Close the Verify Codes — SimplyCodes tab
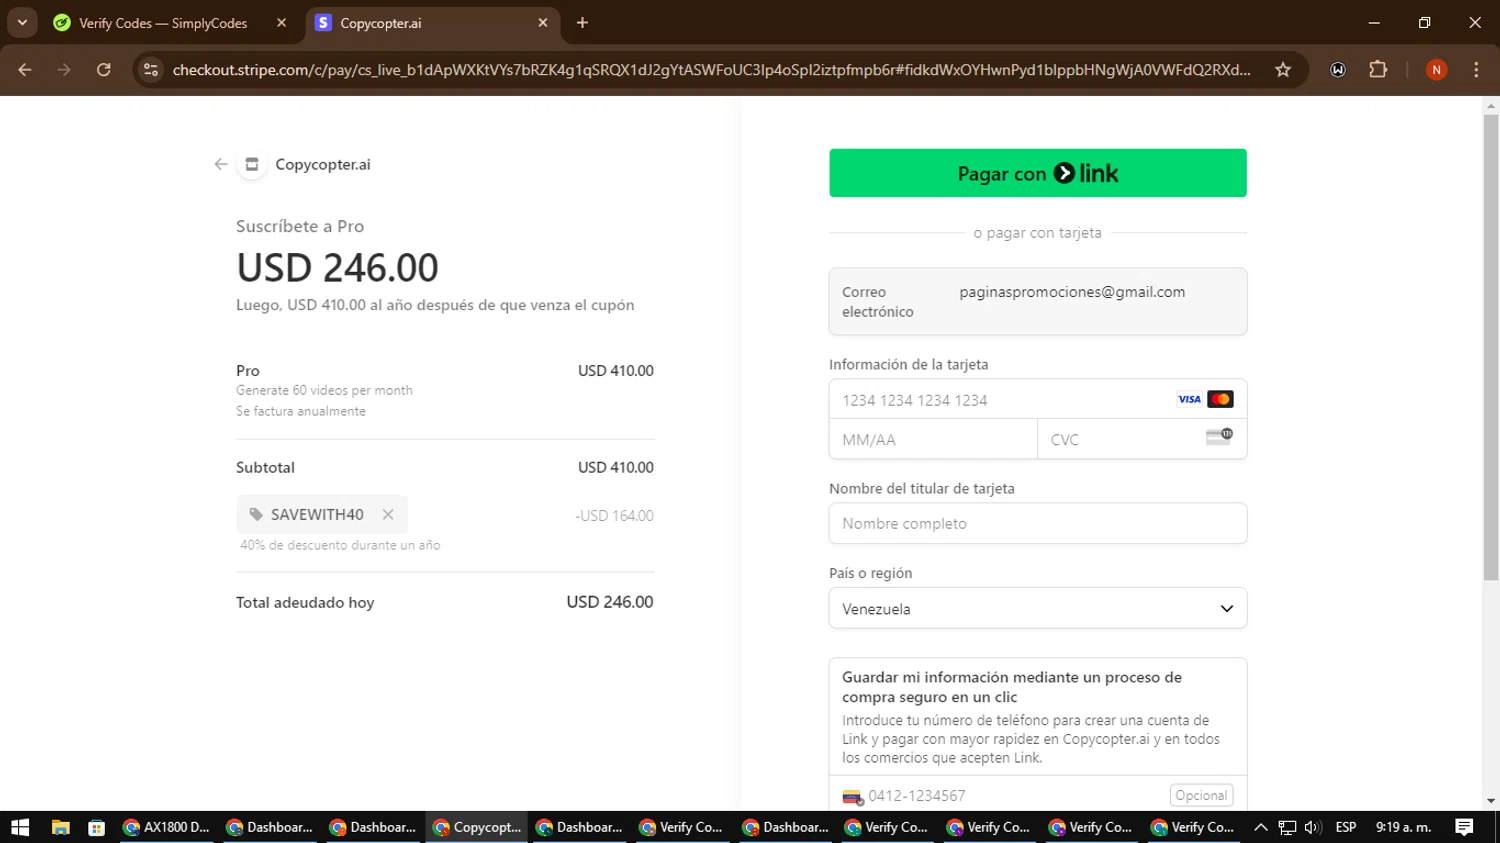The image size is (1500, 843). (x=281, y=23)
